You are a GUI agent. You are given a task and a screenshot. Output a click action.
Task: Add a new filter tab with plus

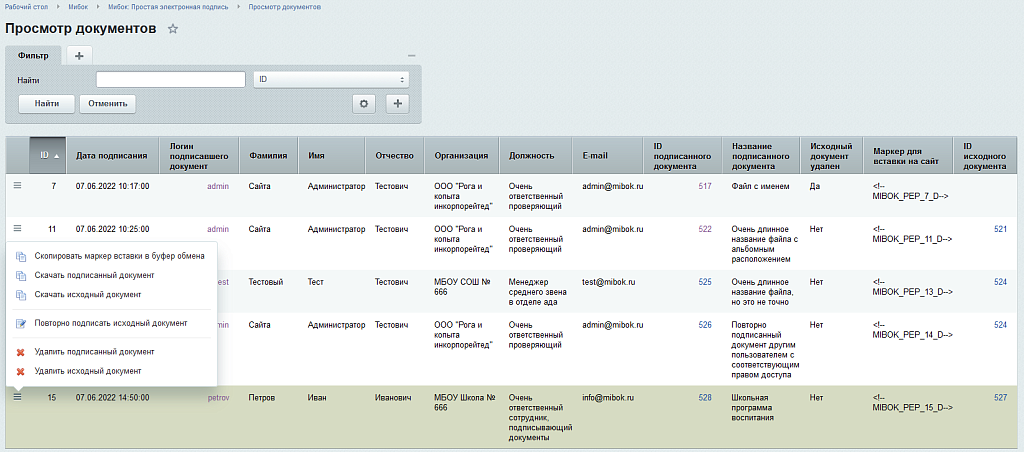point(79,55)
